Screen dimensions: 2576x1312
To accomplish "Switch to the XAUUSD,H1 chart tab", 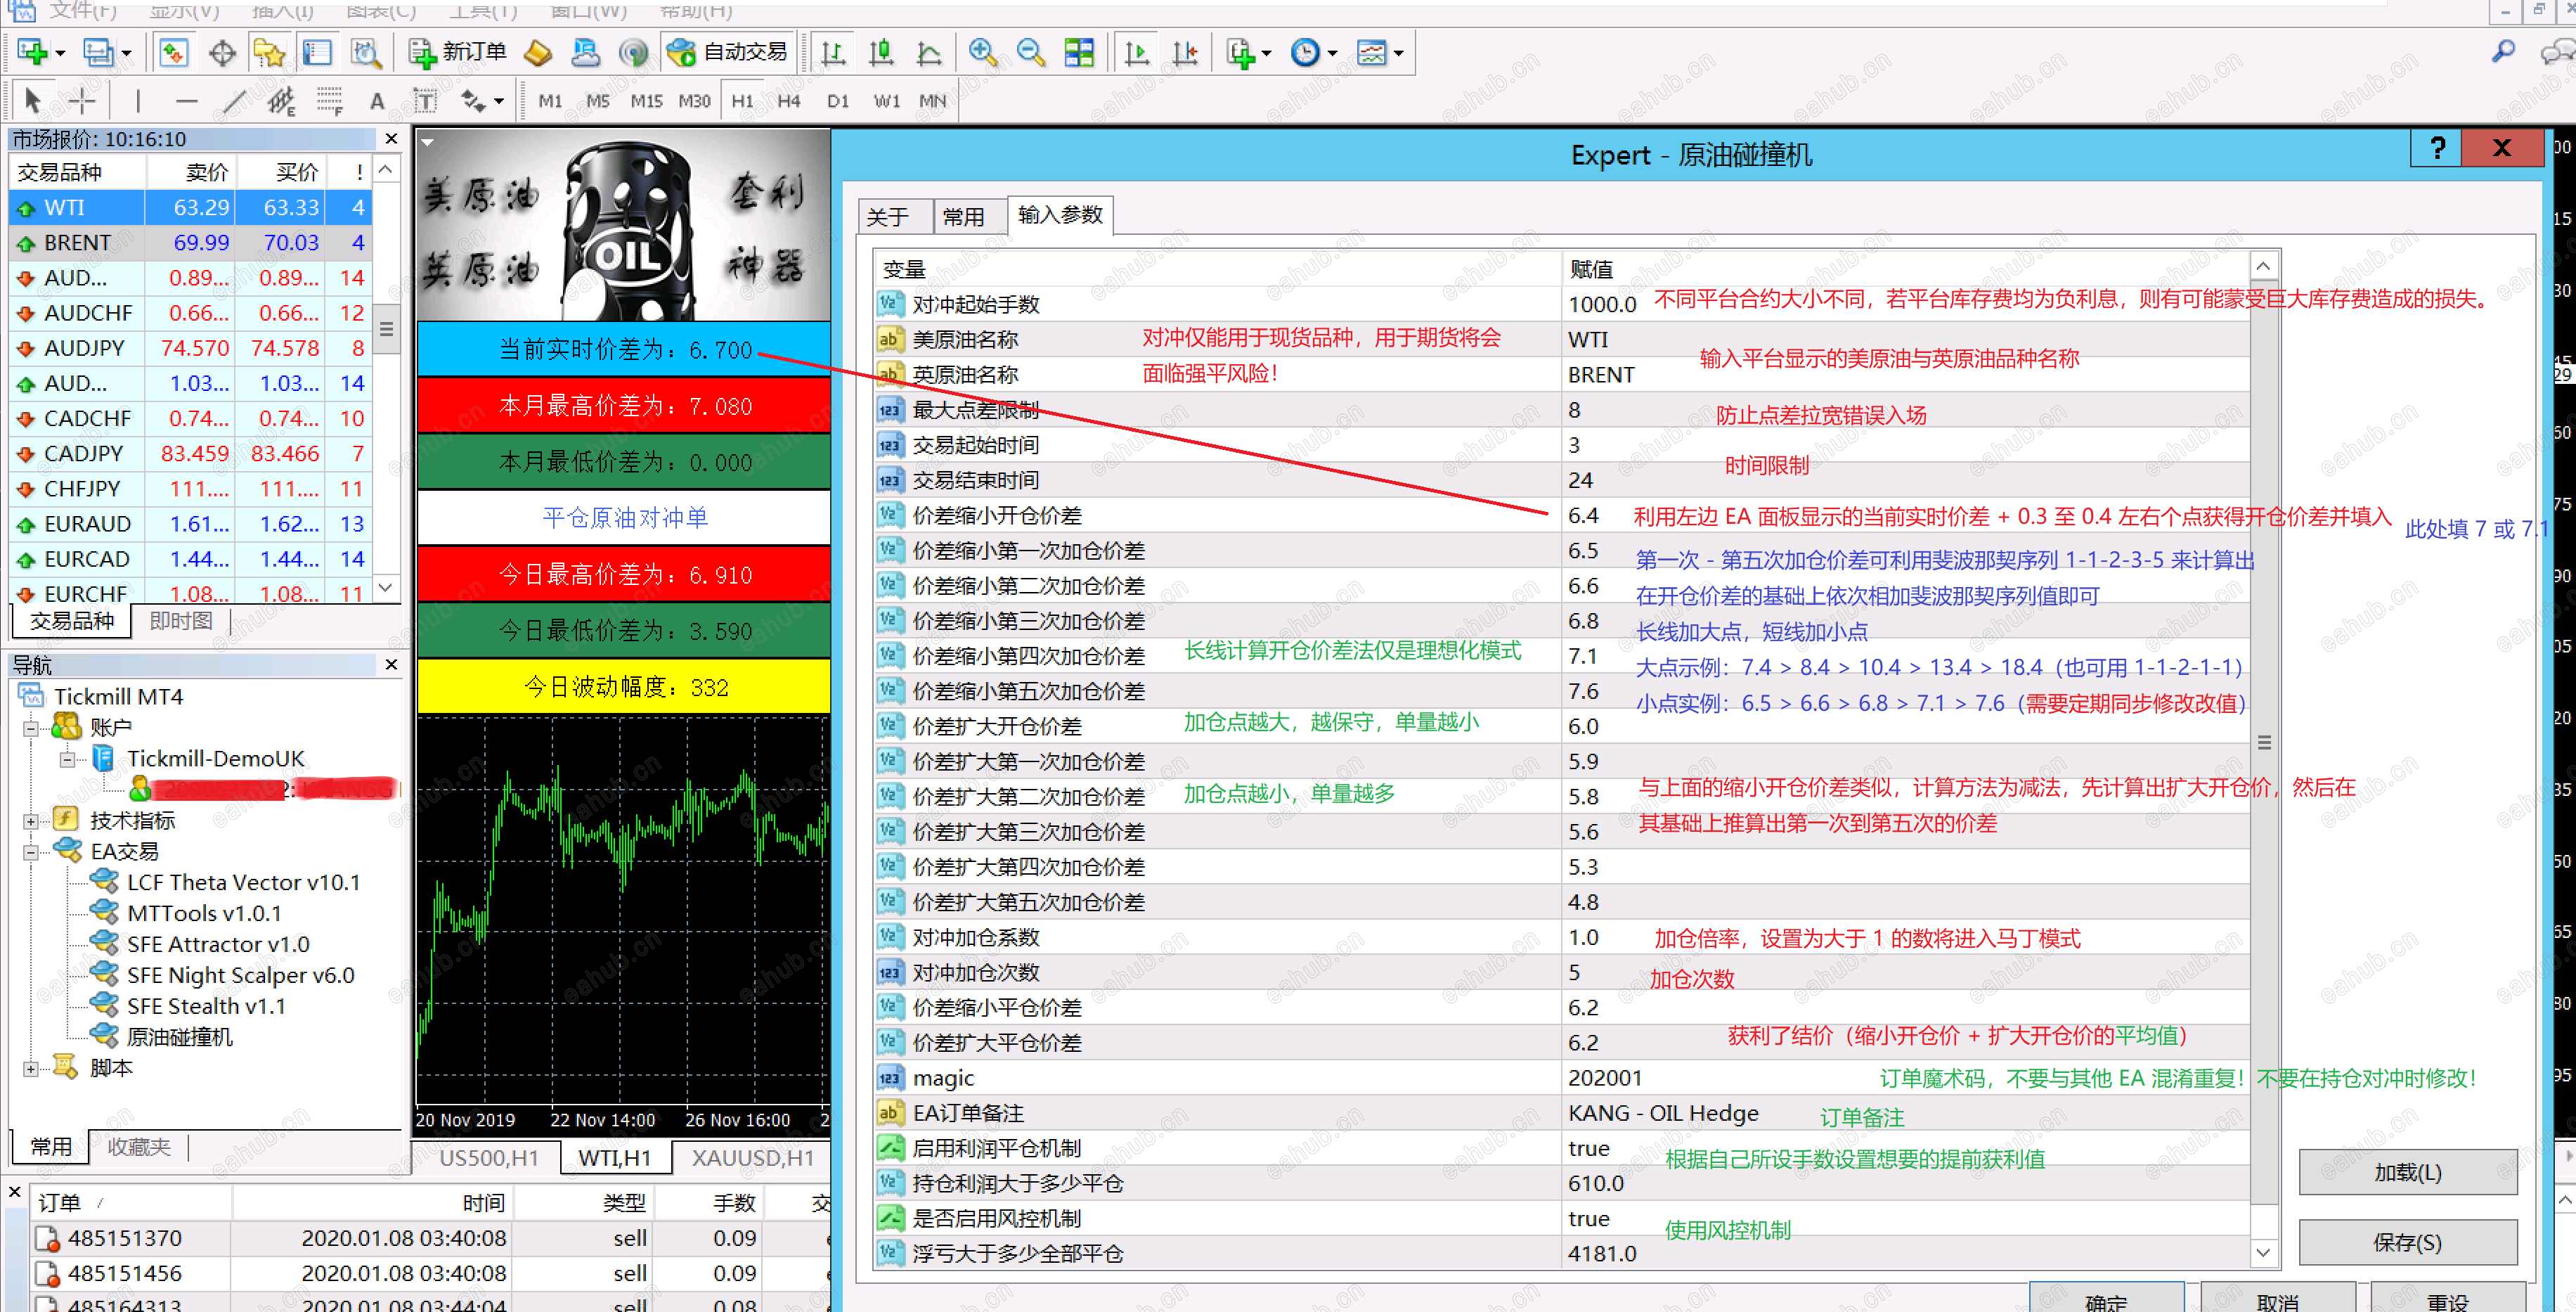I will coord(752,1158).
